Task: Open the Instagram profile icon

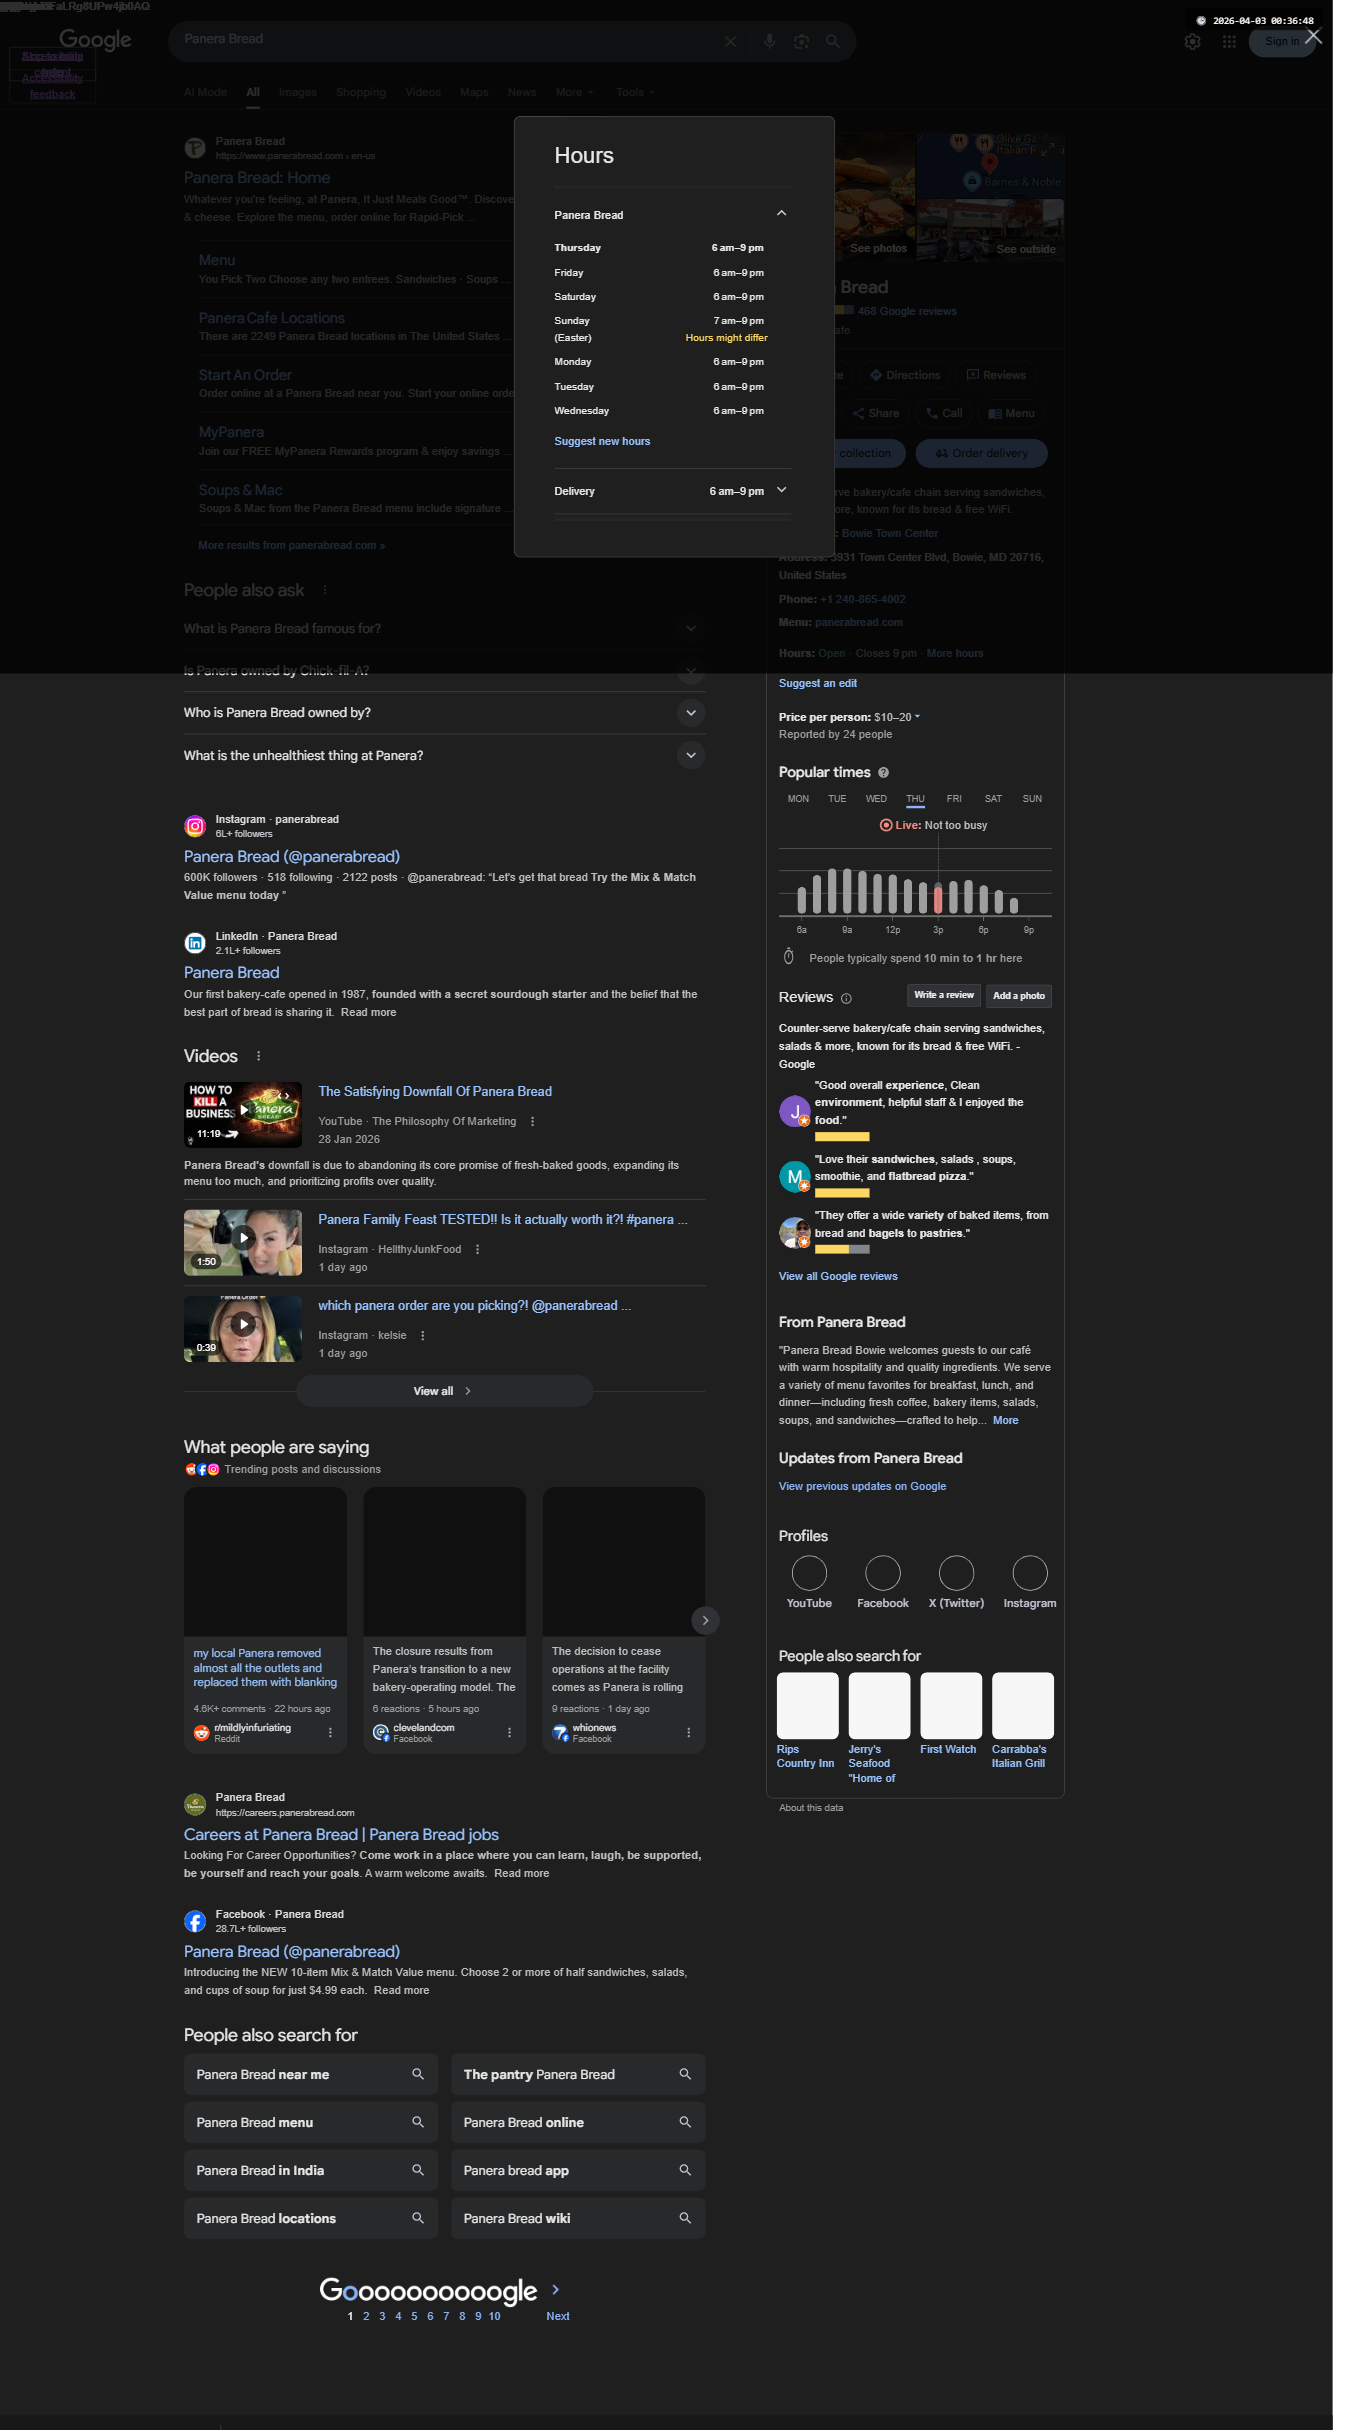Action: coord(1030,1573)
